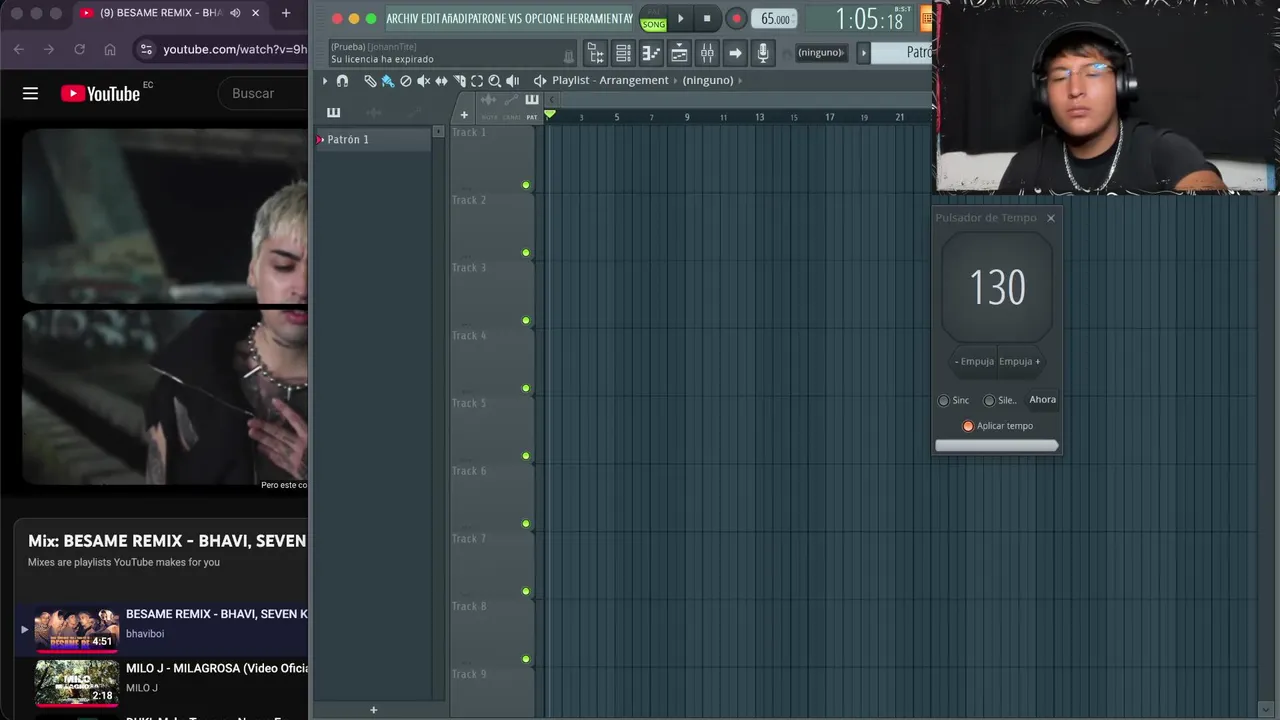
Task: Open a new browser tab
Action: tap(286, 13)
